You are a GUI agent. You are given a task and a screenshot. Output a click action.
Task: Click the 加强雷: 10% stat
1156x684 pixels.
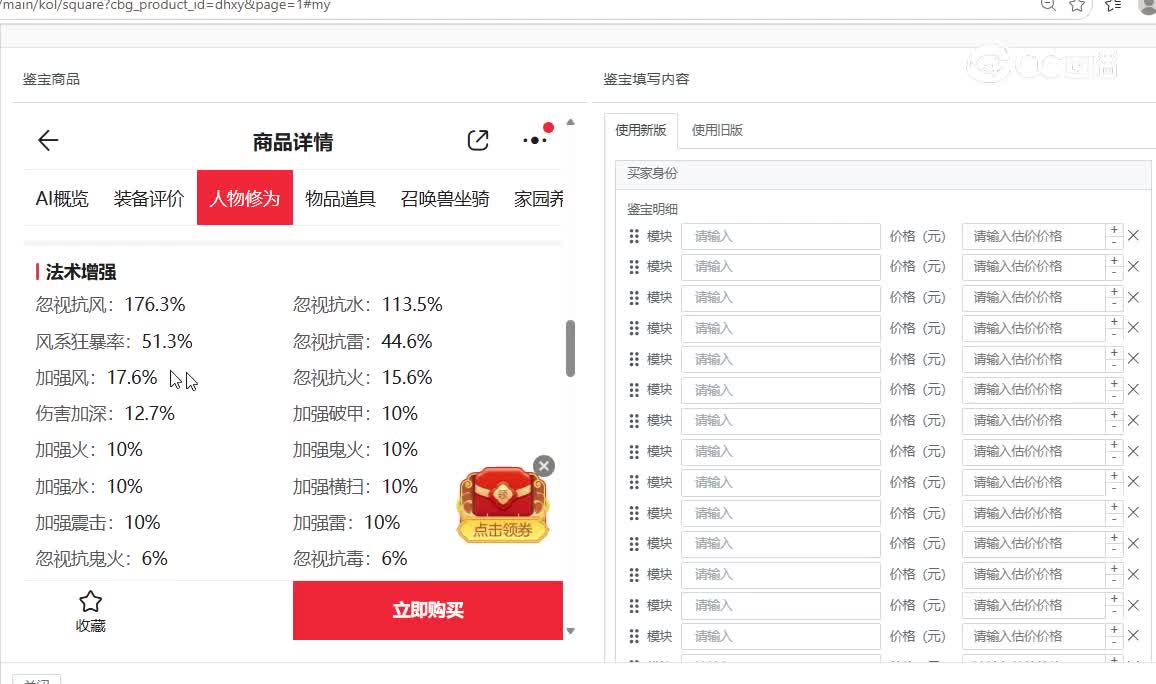point(347,523)
